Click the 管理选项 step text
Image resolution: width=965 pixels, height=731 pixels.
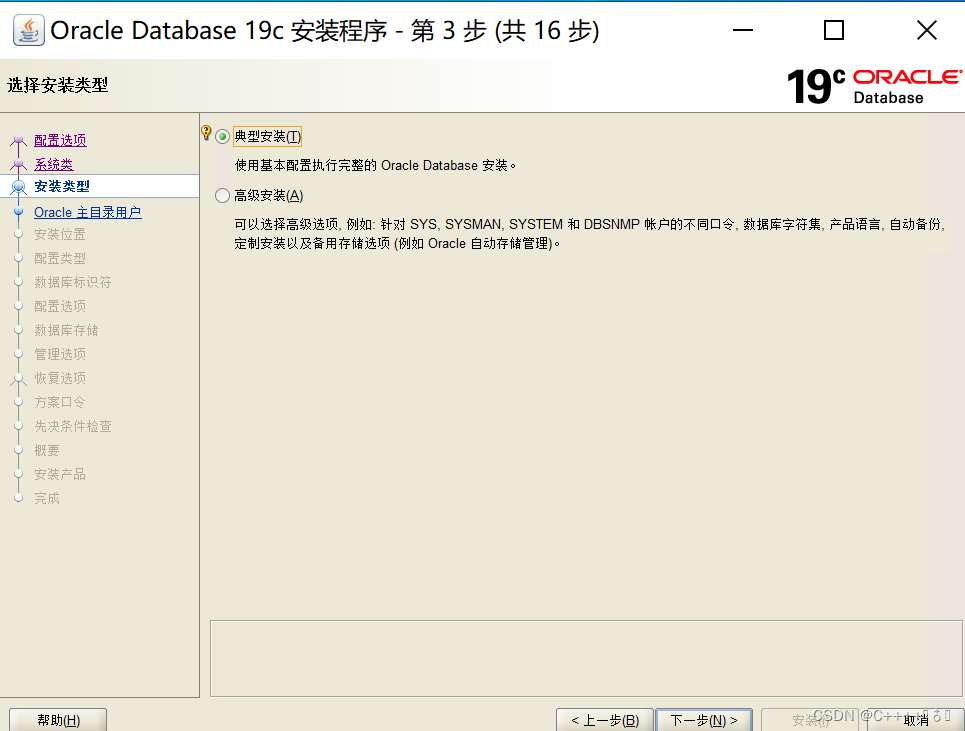pyautogui.click(x=60, y=354)
